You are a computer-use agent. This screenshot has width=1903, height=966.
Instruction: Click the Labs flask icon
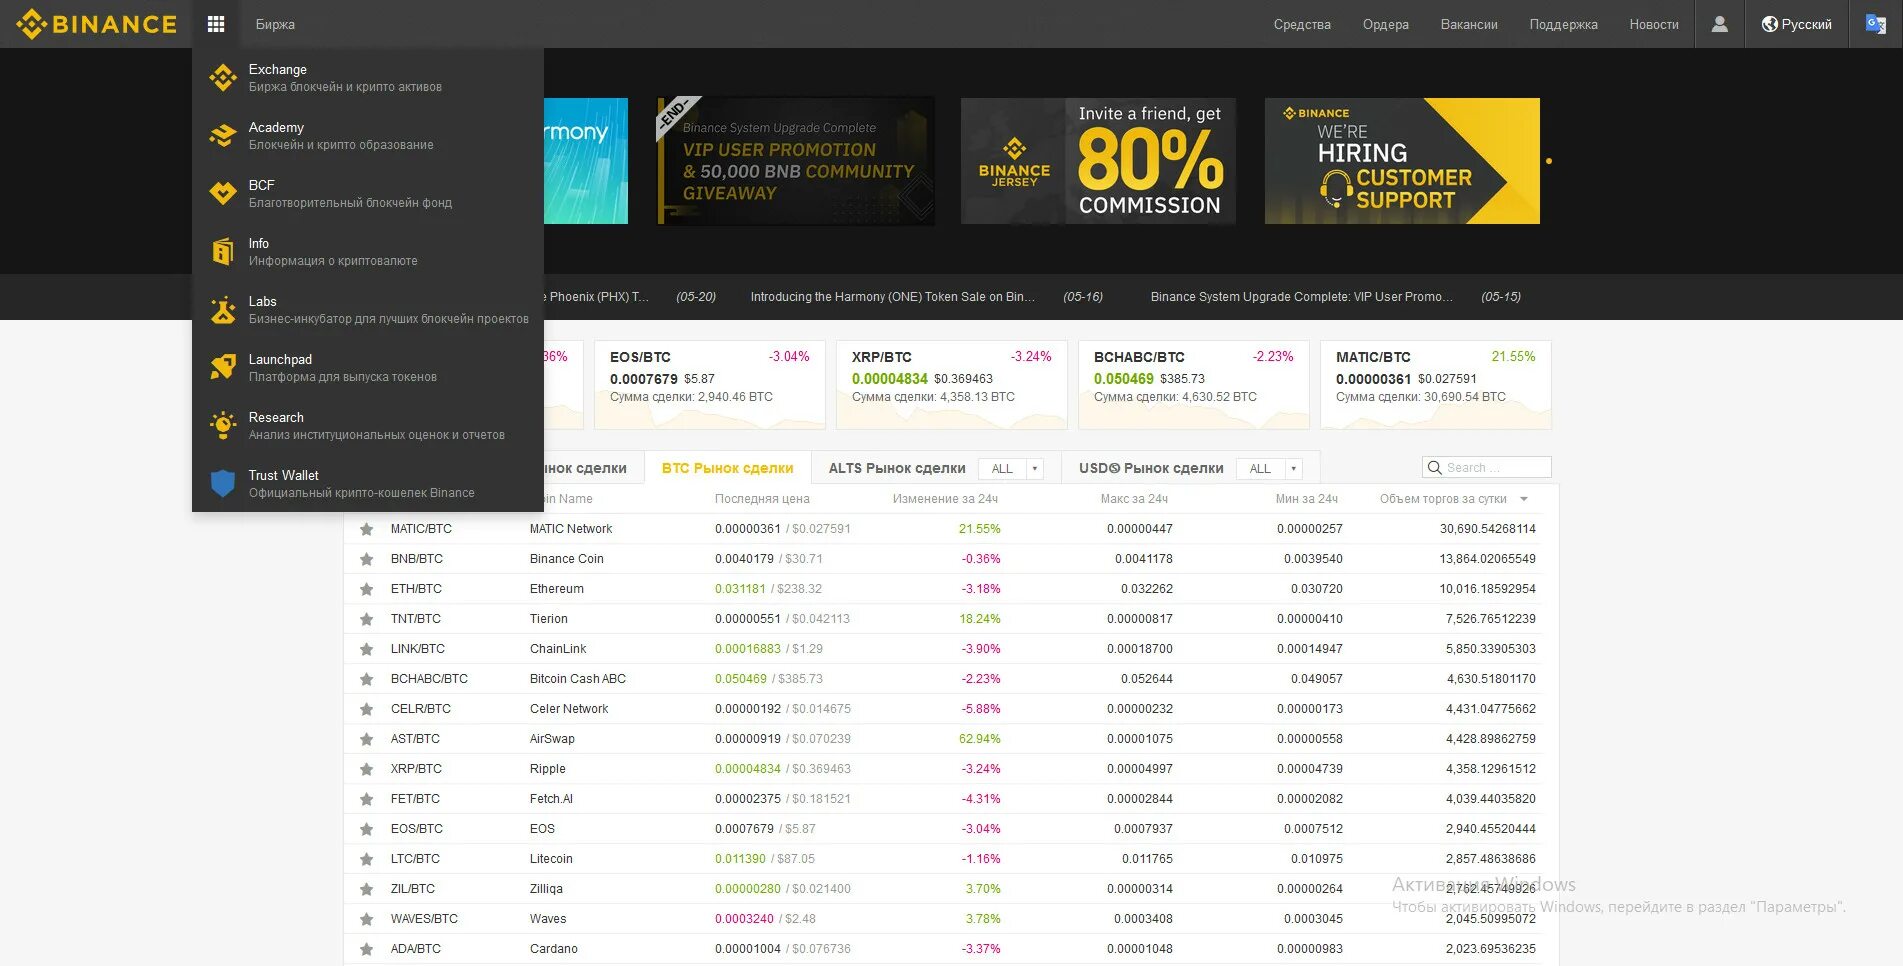(x=223, y=310)
